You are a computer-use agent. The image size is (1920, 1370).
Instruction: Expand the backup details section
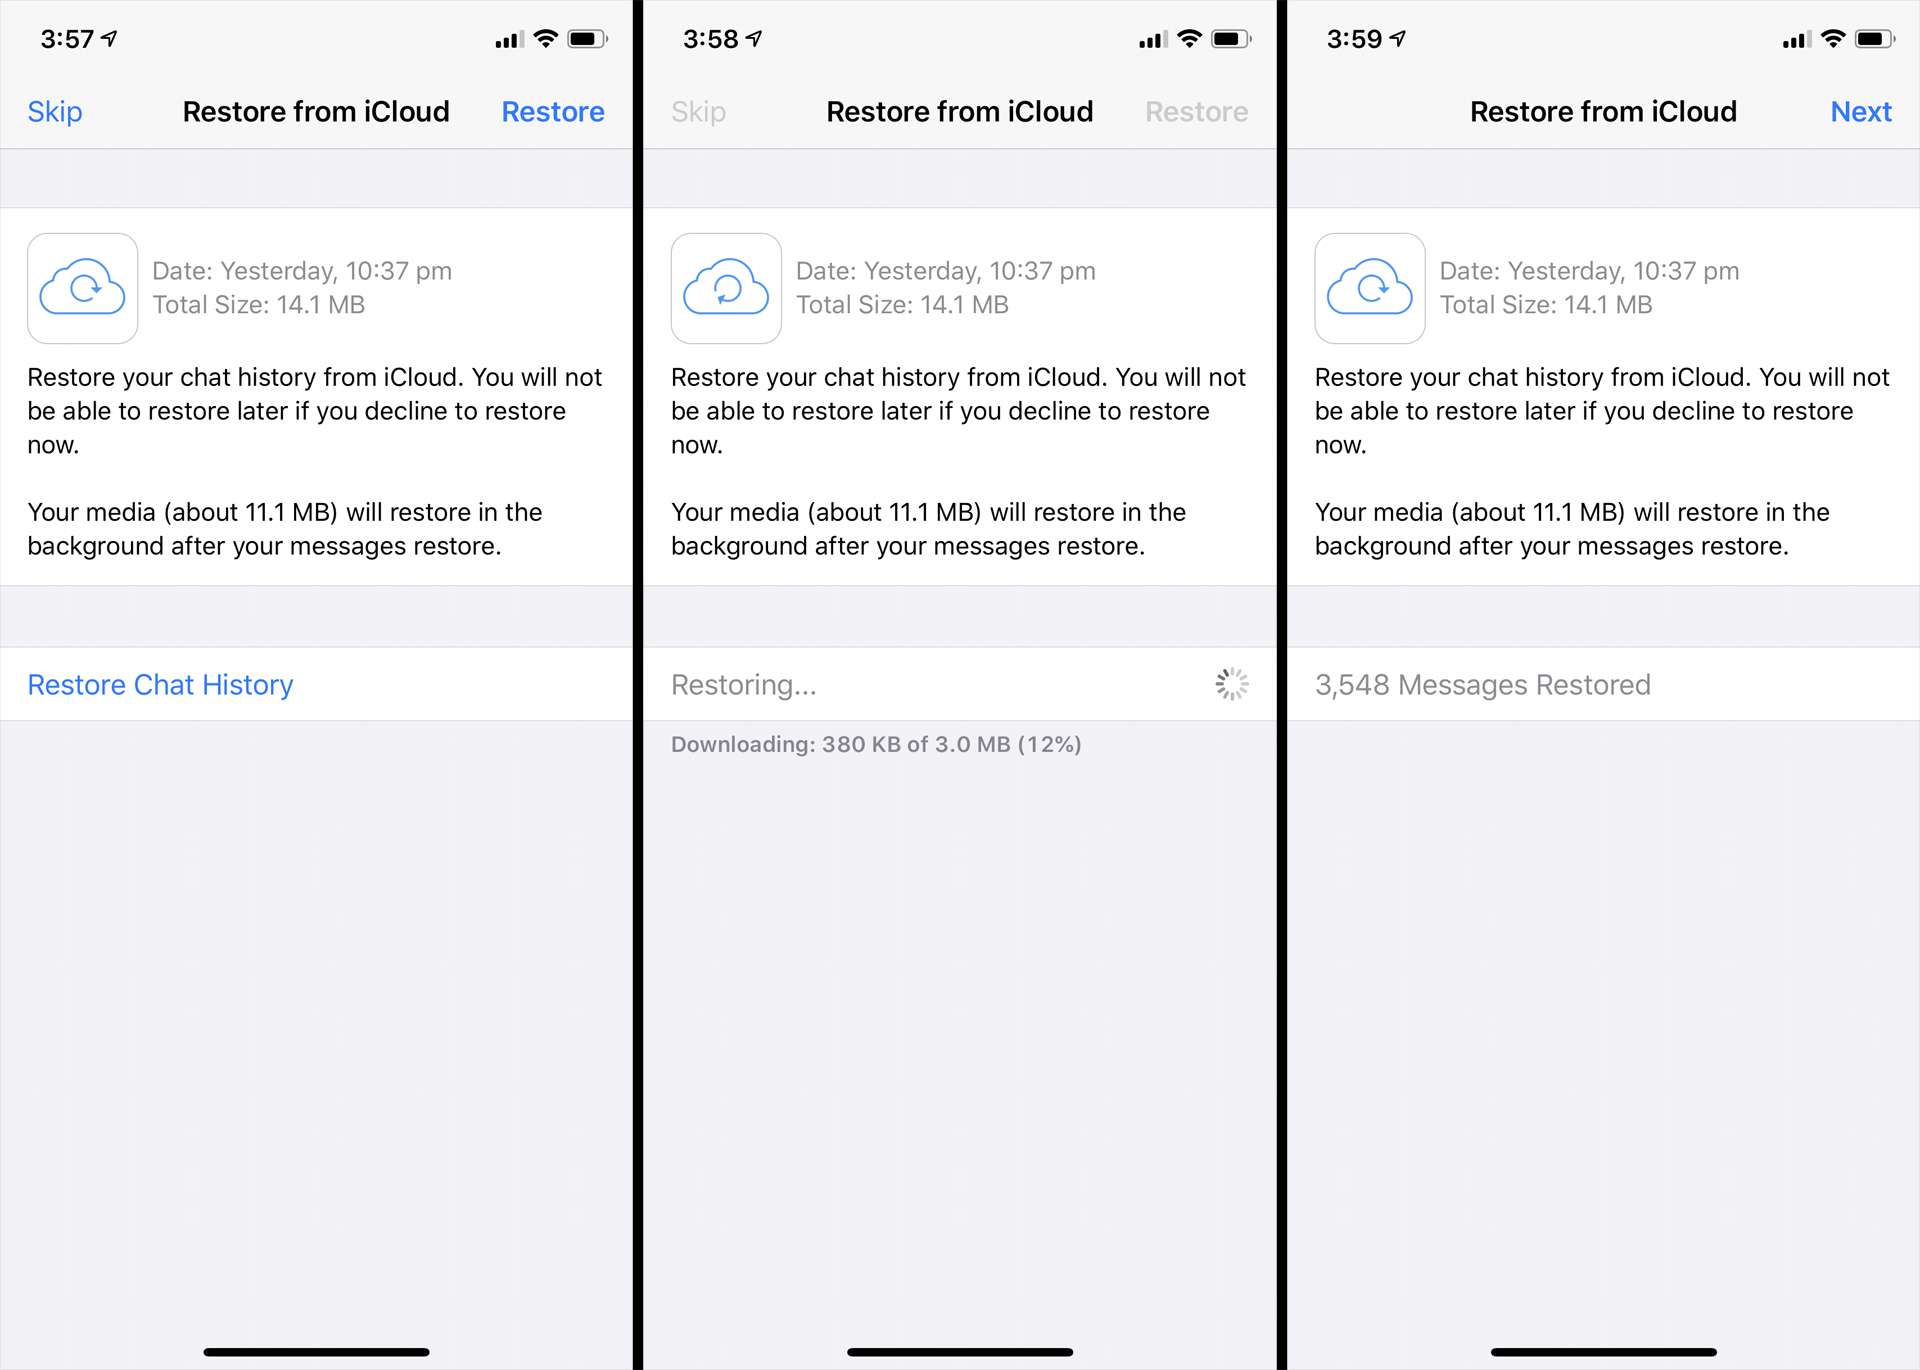(x=319, y=286)
